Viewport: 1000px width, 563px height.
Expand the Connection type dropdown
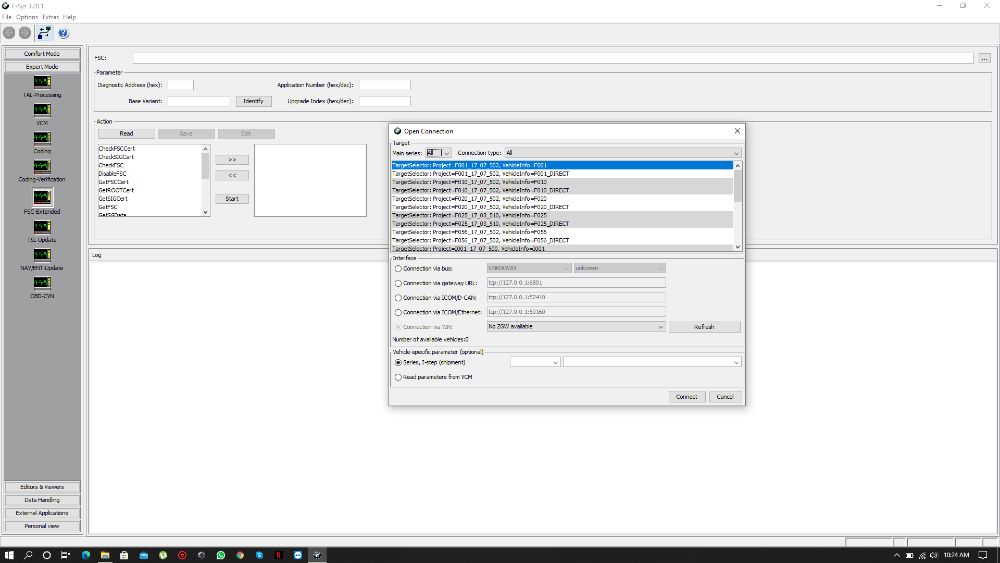coord(736,153)
